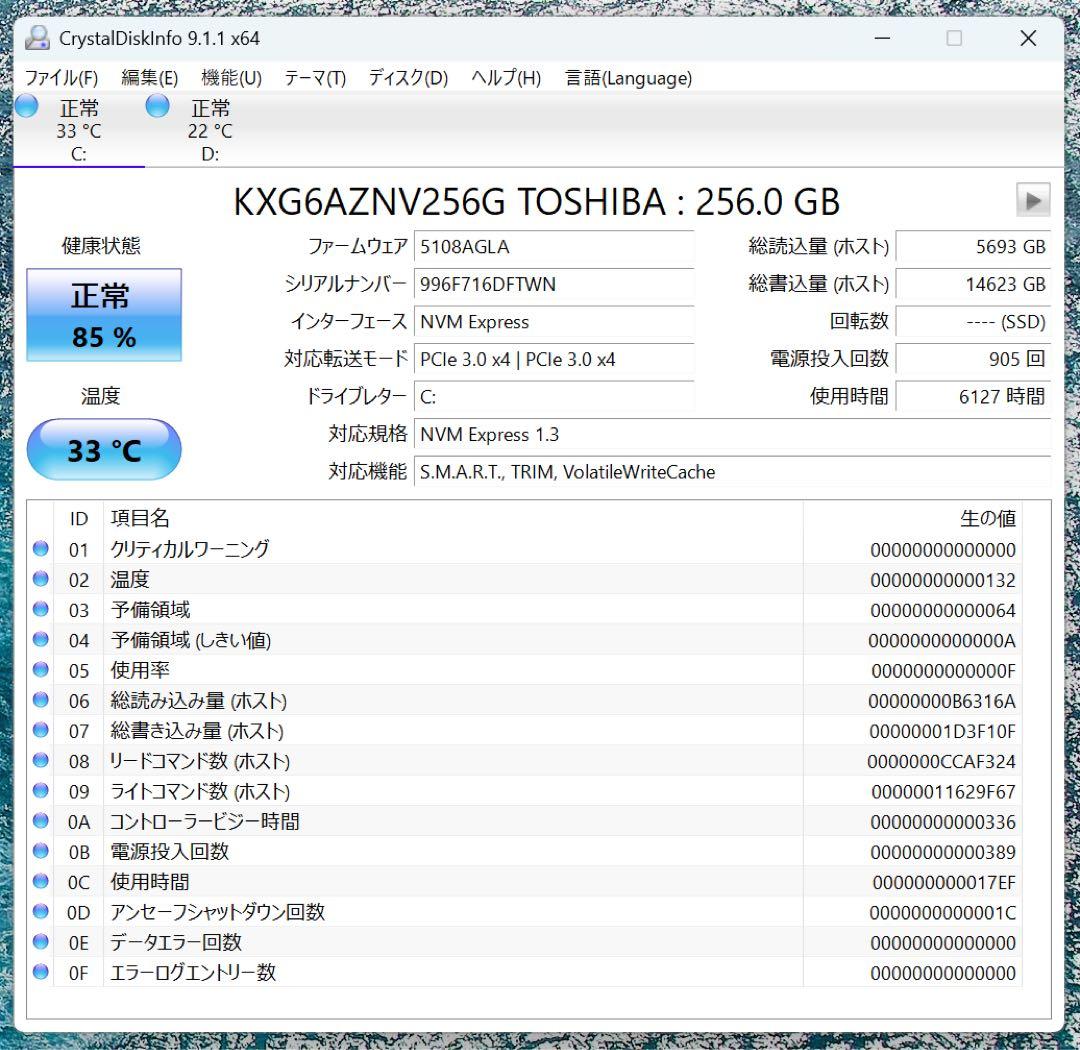Click the serial number 996F716DFTWN field
The width and height of the screenshot is (1080, 1050).
[555, 285]
